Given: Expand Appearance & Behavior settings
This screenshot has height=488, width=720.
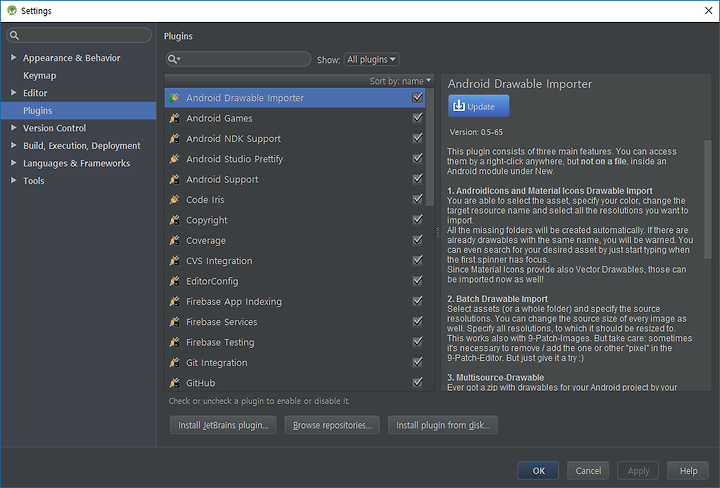Looking at the screenshot, I should coord(13,57).
